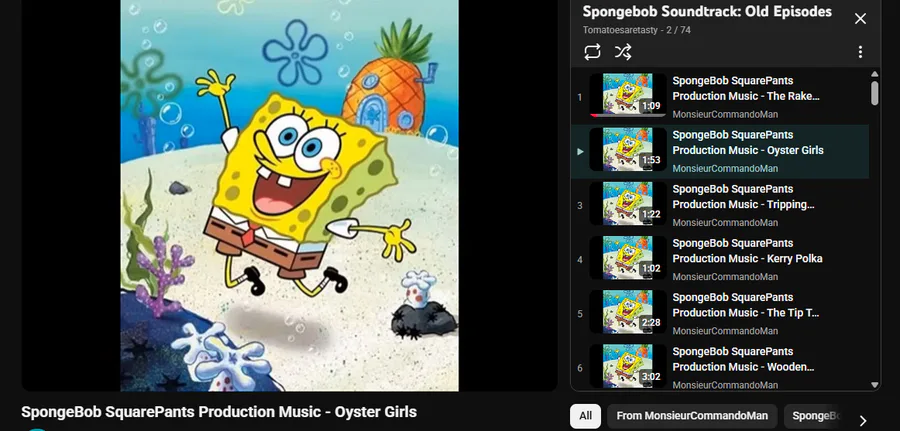Open playlist three-dot options menu

(860, 52)
